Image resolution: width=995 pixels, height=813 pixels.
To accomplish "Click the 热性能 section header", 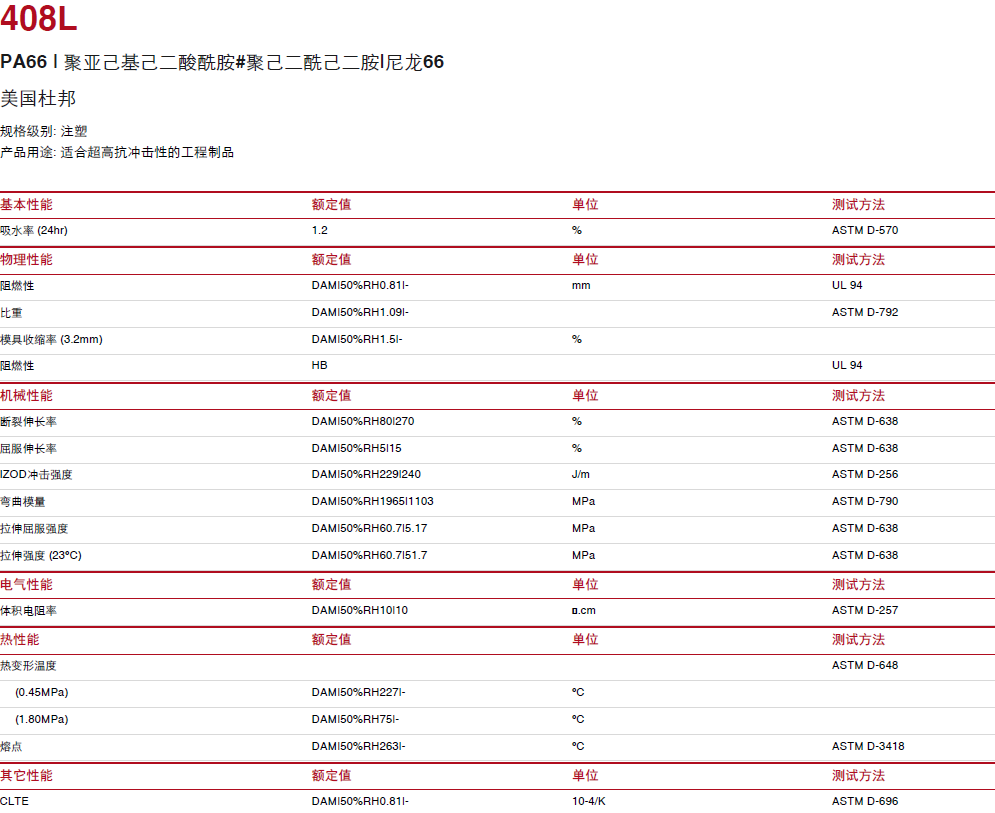I will pyautogui.click(x=20, y=640).
